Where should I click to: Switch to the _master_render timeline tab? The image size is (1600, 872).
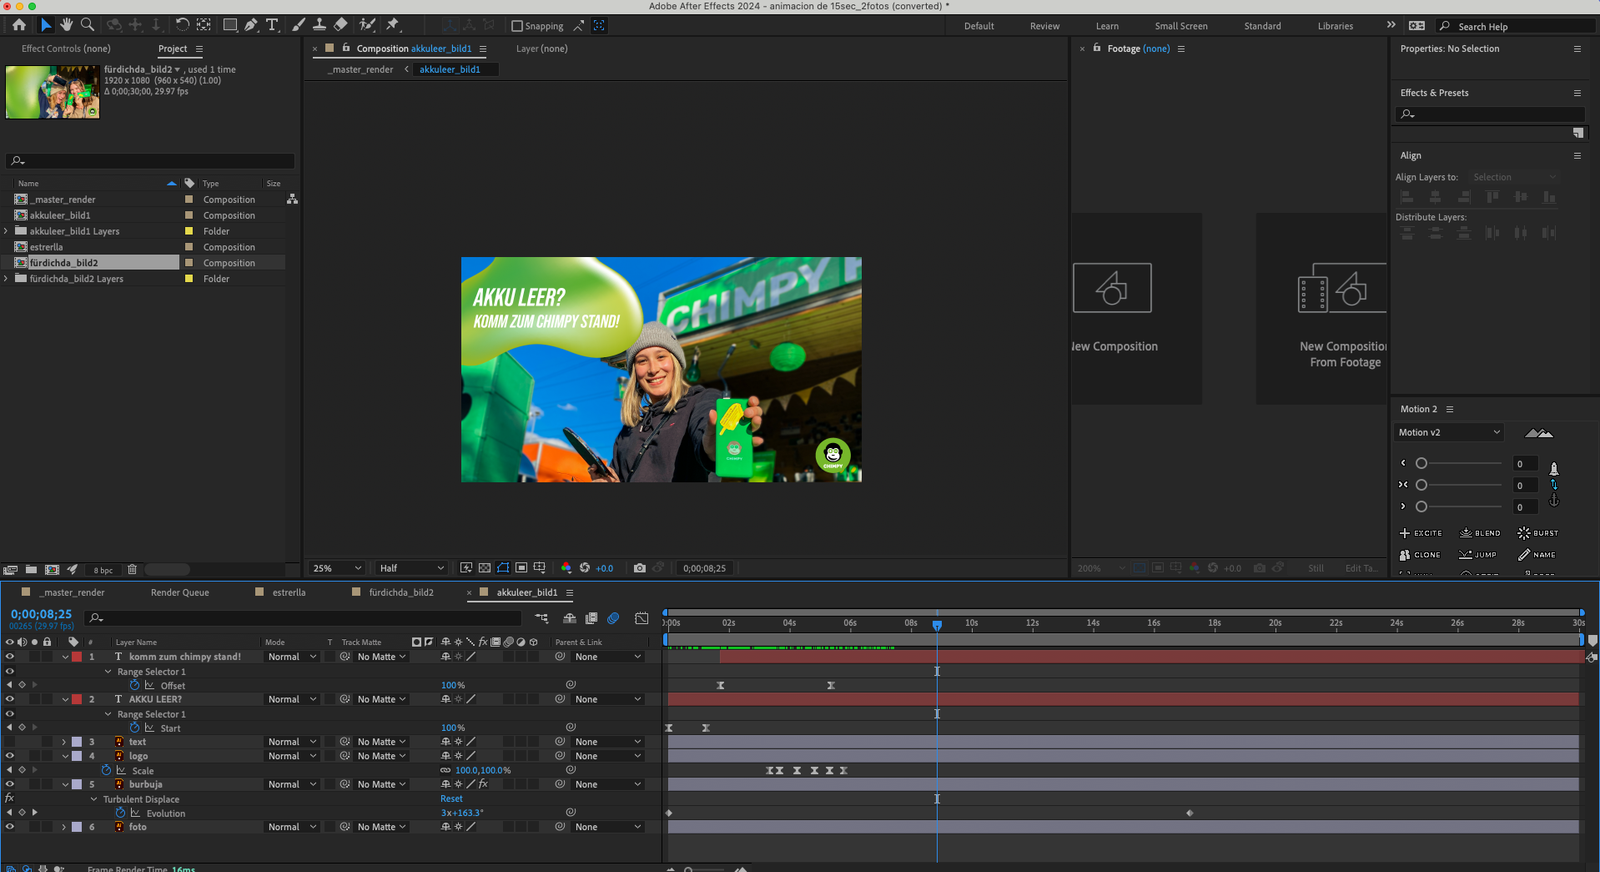click(x=73, y=592)
